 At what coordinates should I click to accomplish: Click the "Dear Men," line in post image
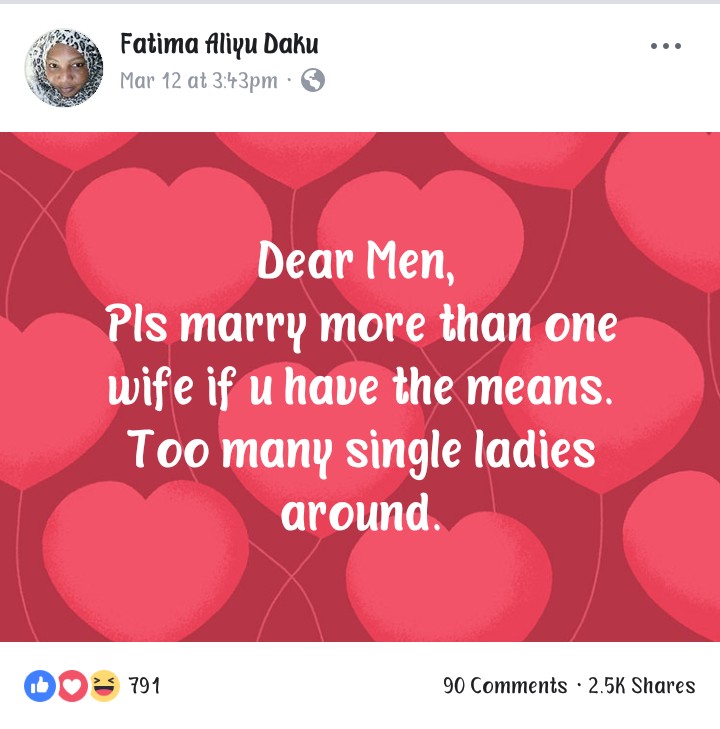coord(356,263)
